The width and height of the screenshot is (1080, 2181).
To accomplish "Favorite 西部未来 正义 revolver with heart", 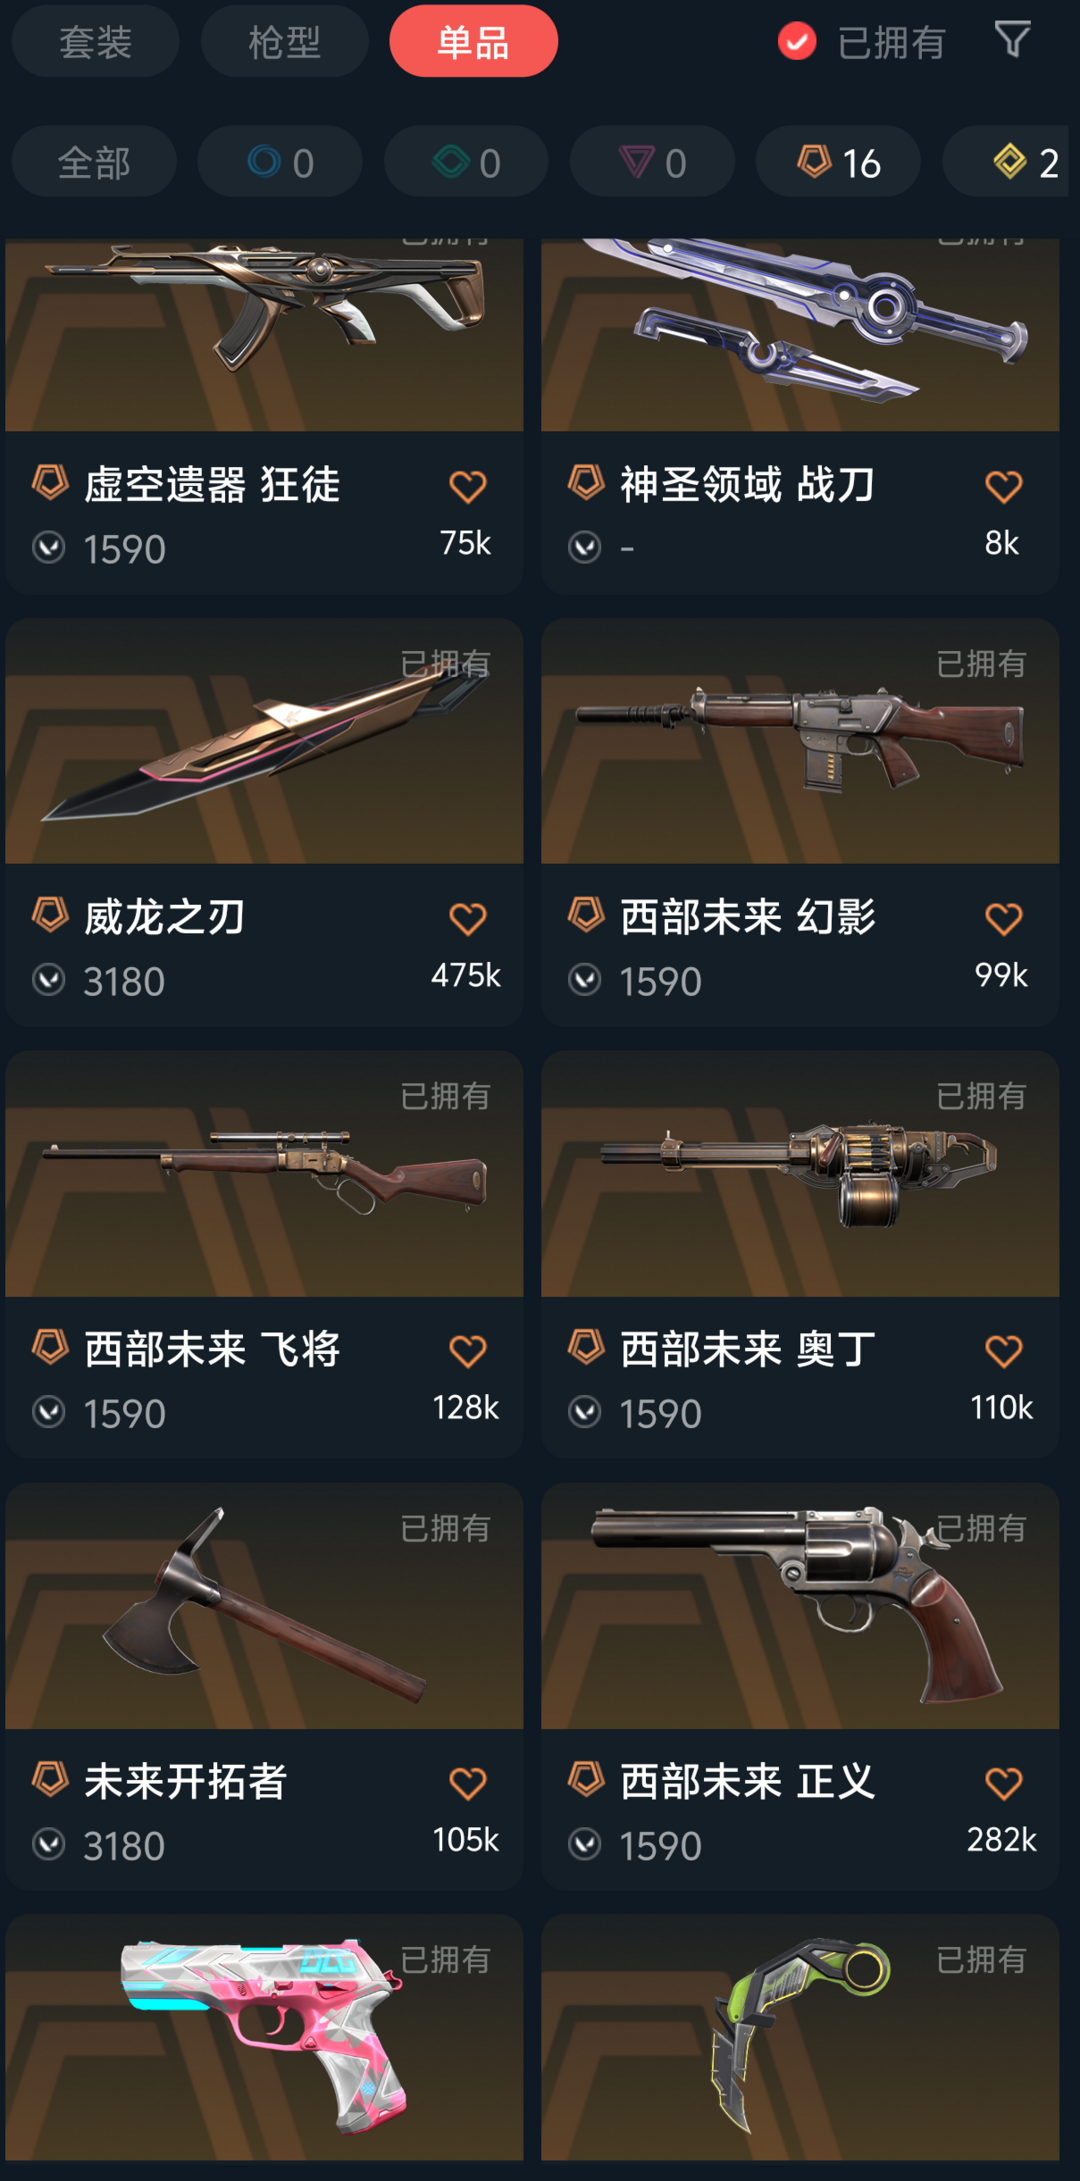I will 1003,1783.
